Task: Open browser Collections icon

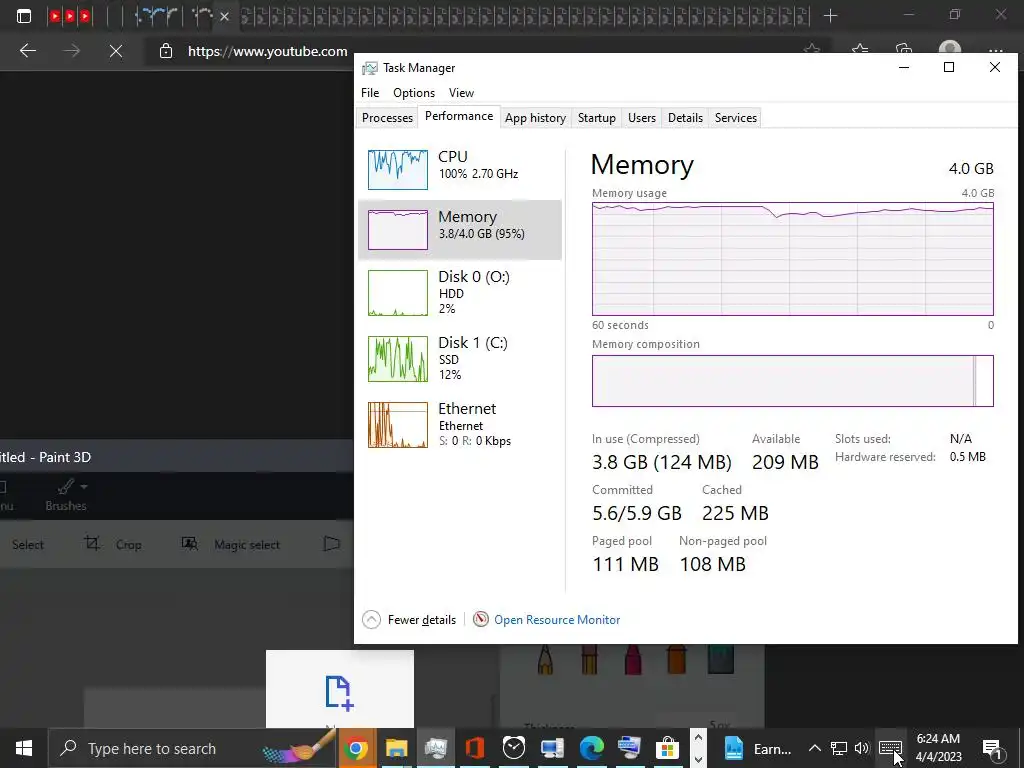Action: click(x=904, y=50)
